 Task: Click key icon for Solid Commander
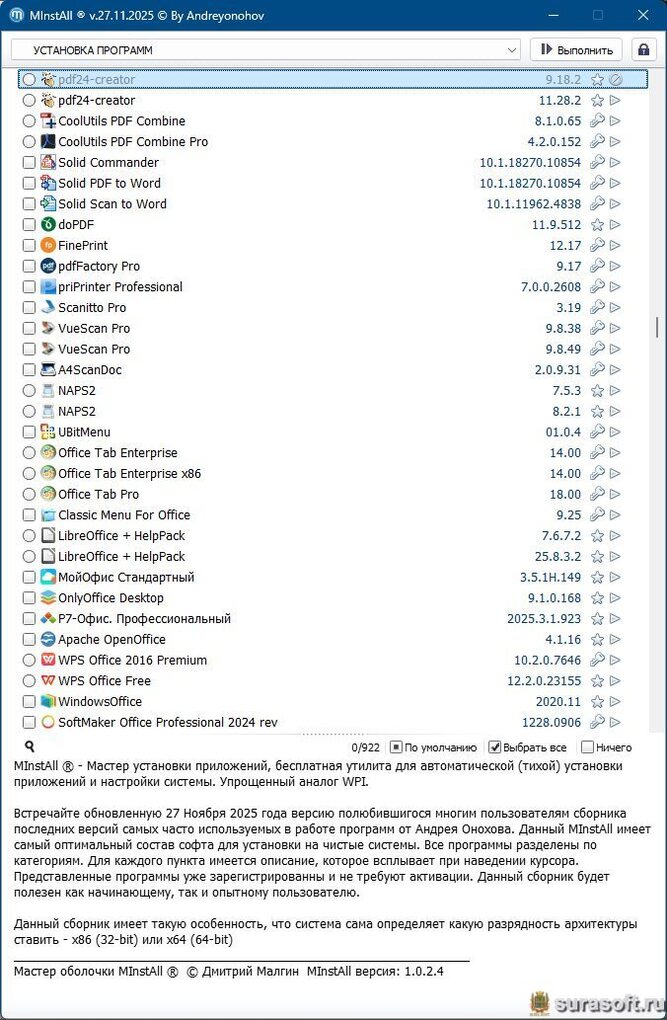598,163
